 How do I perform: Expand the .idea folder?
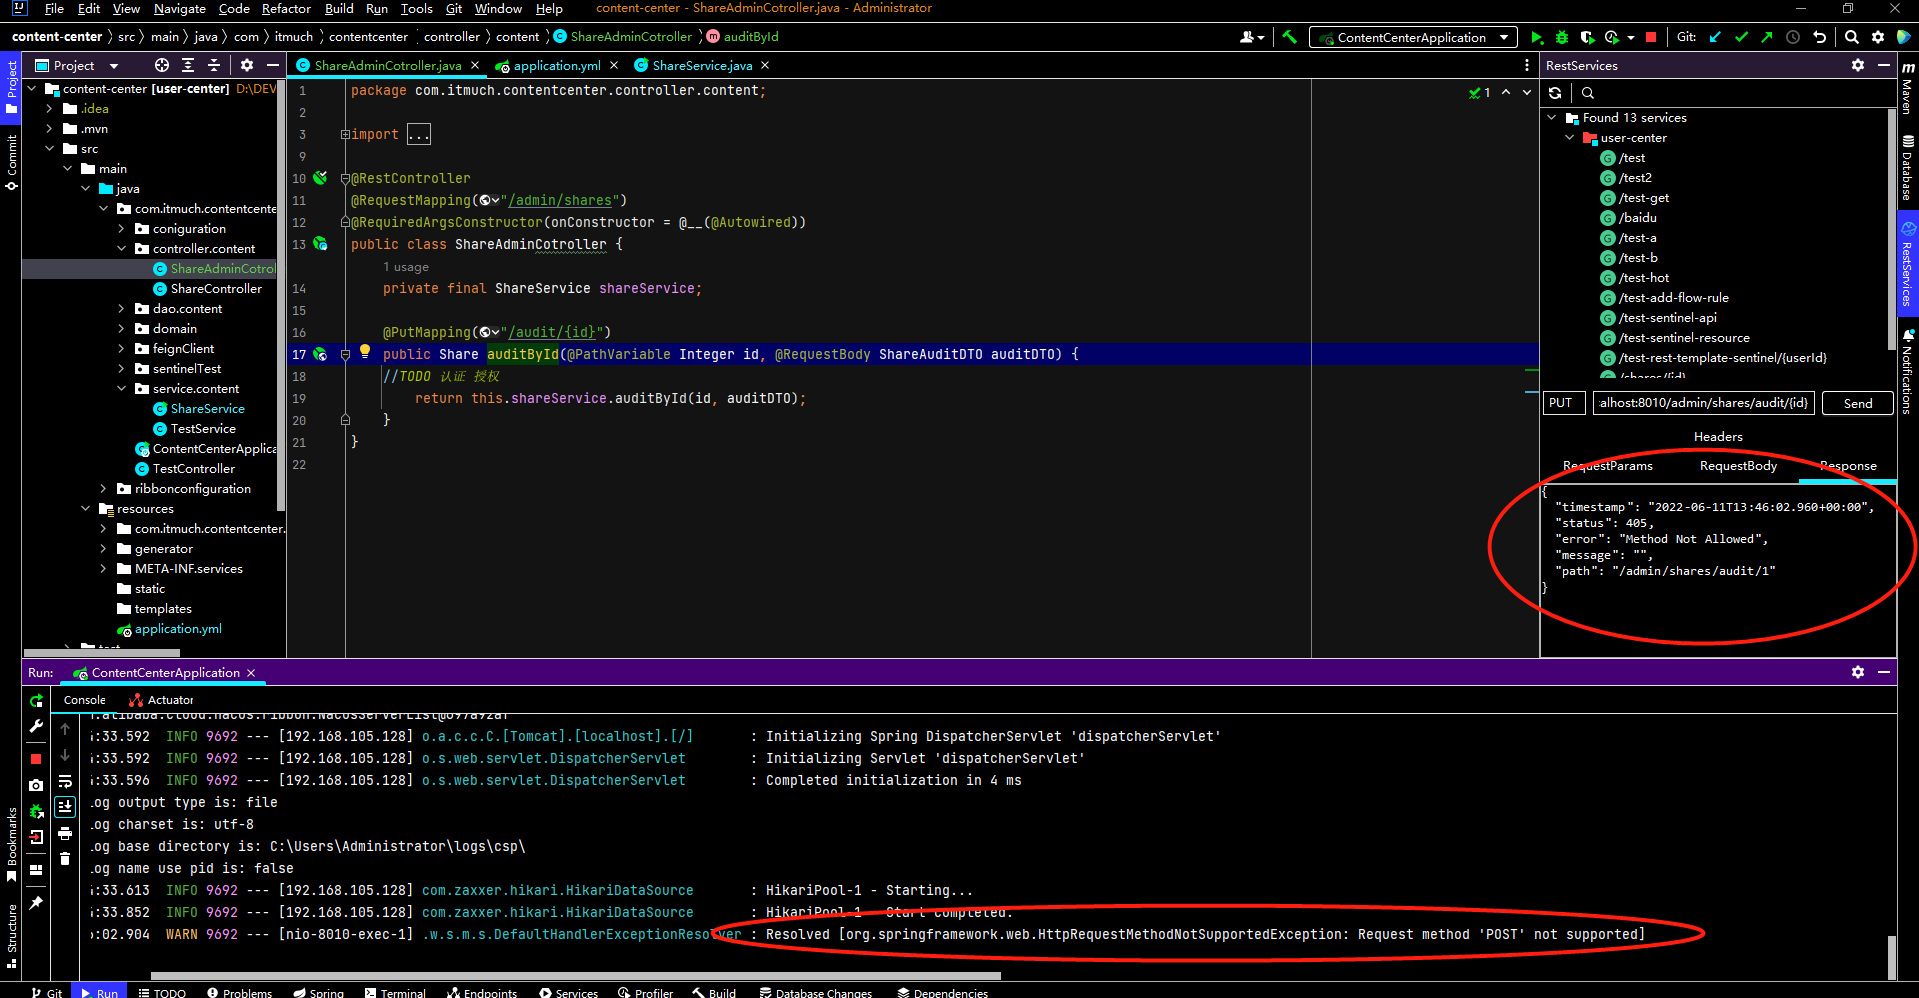(x=49, y=109)
